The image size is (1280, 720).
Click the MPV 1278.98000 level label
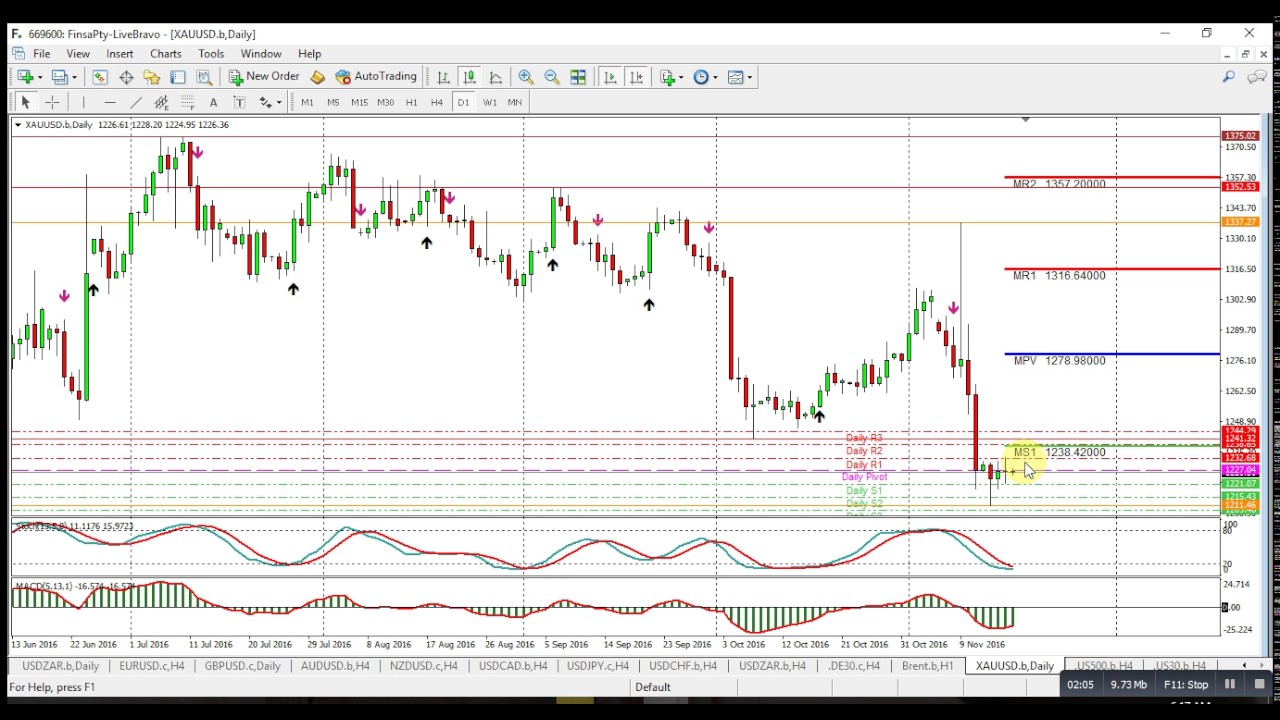pos(1060,361)
